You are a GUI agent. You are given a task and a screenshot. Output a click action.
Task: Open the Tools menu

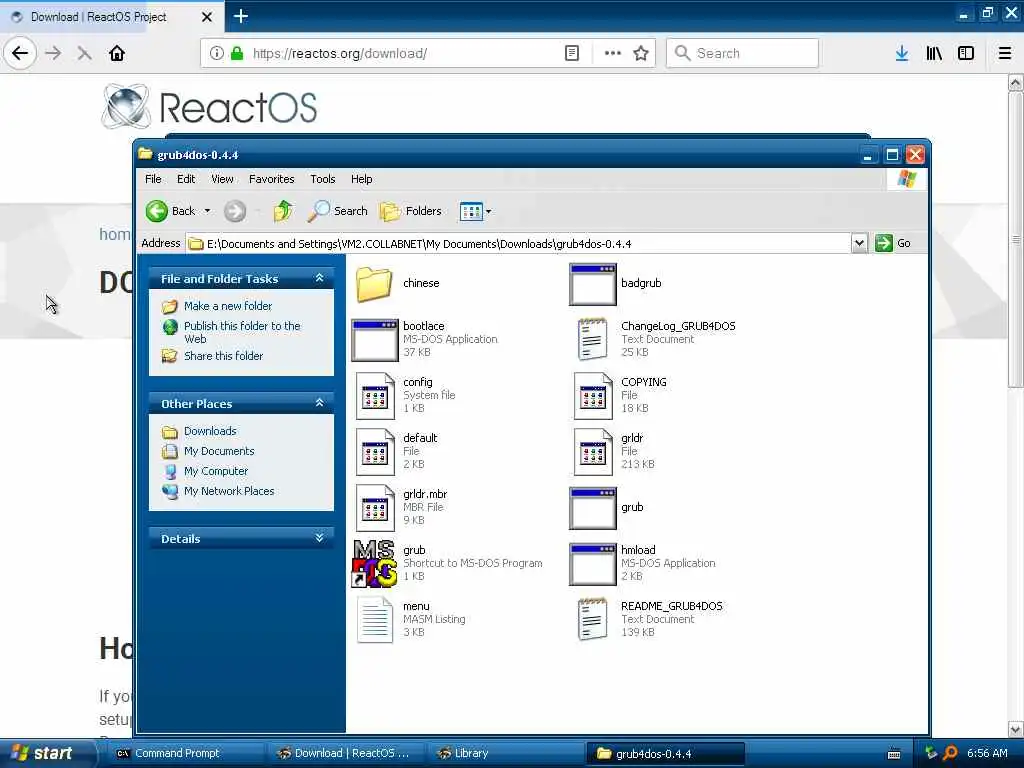click(x=323, y=179)
